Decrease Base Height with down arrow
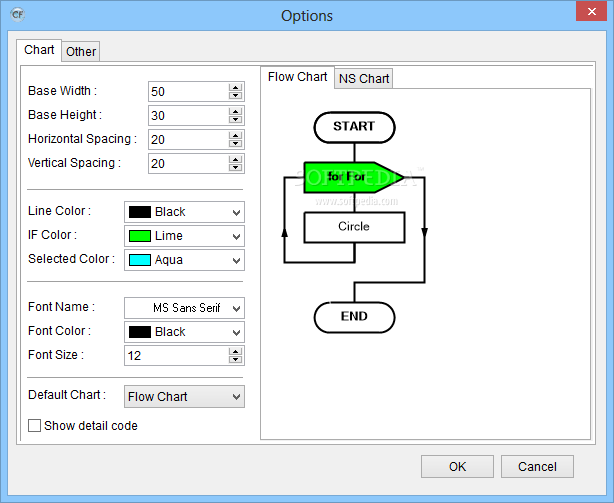Viewport: 614px width, 503px height. (x=235, y=119)
